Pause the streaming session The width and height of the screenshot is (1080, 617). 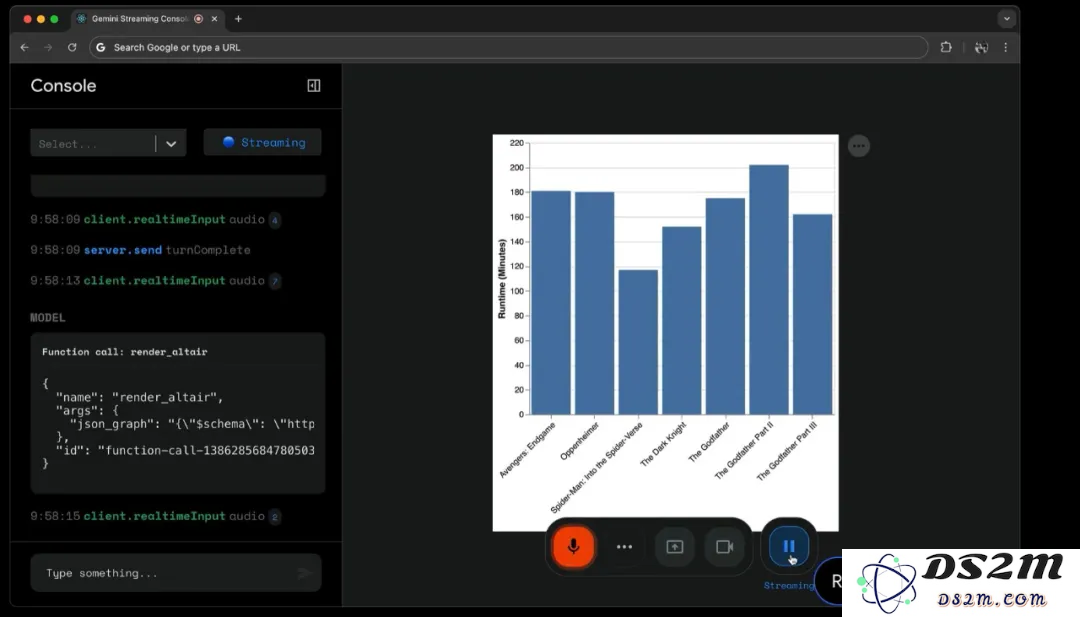tap(789, 546)
